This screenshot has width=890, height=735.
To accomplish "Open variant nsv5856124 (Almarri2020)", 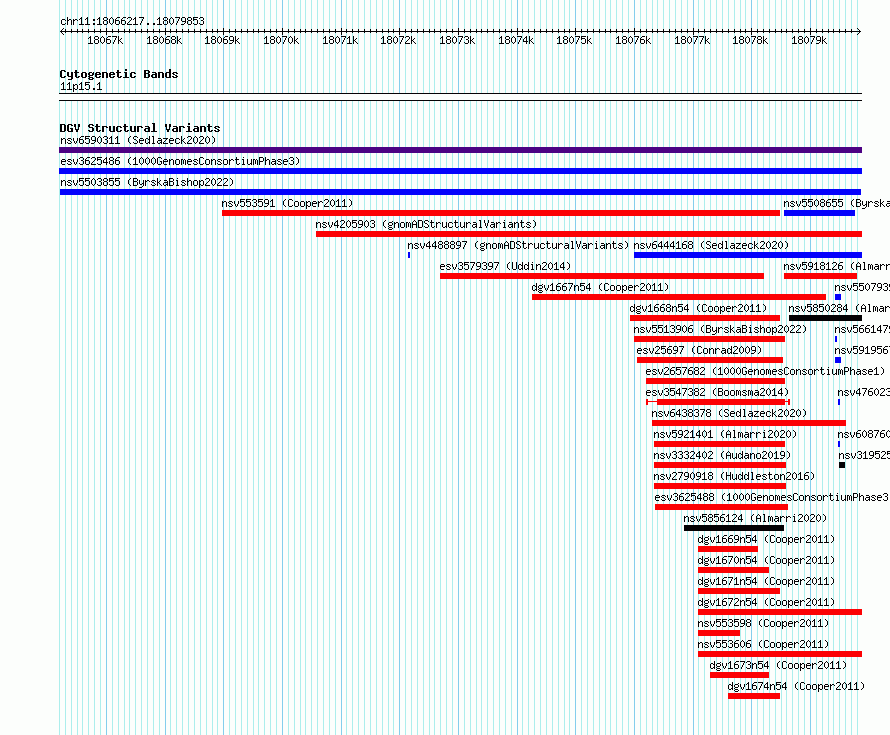I will pos(755,518).
